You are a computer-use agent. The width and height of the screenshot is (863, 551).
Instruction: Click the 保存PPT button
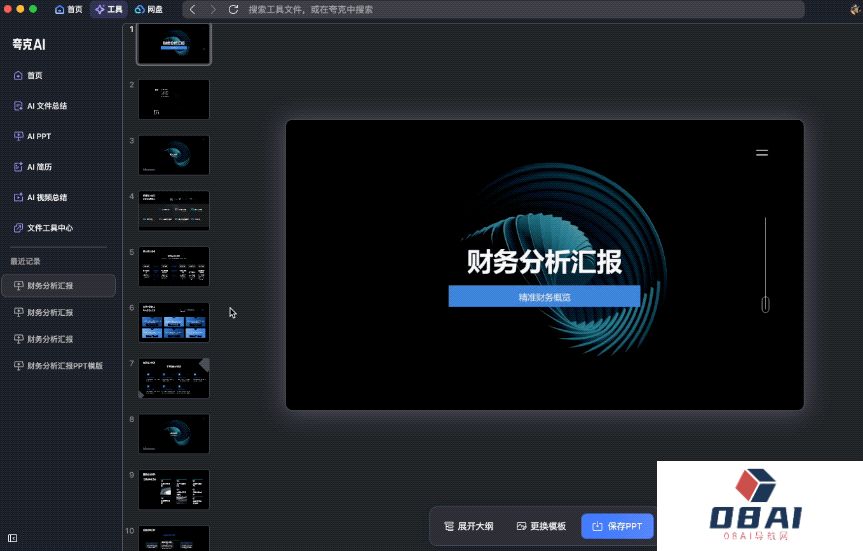(617, 526)
